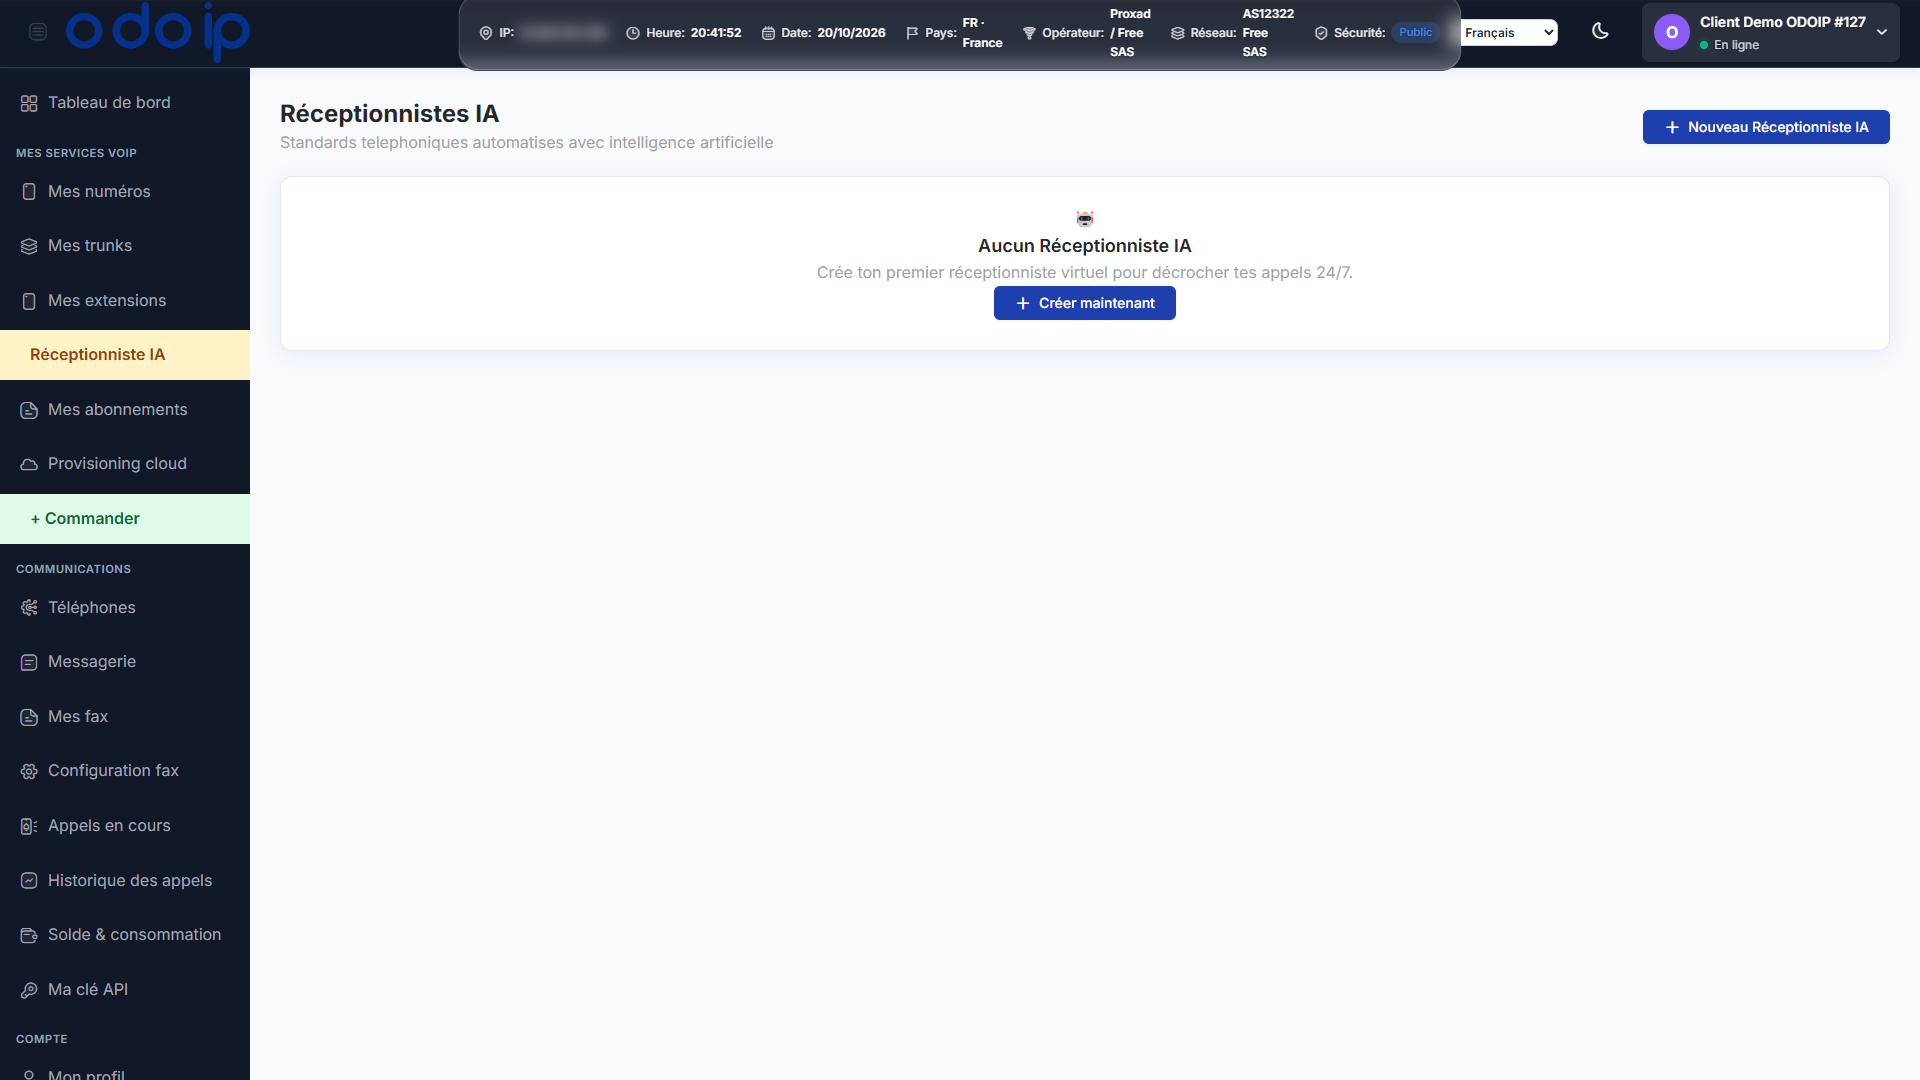The width and height of the screenshot is (1920, 1080).
Task: Open the Français language dropdown
Action: pos(1509,33)
